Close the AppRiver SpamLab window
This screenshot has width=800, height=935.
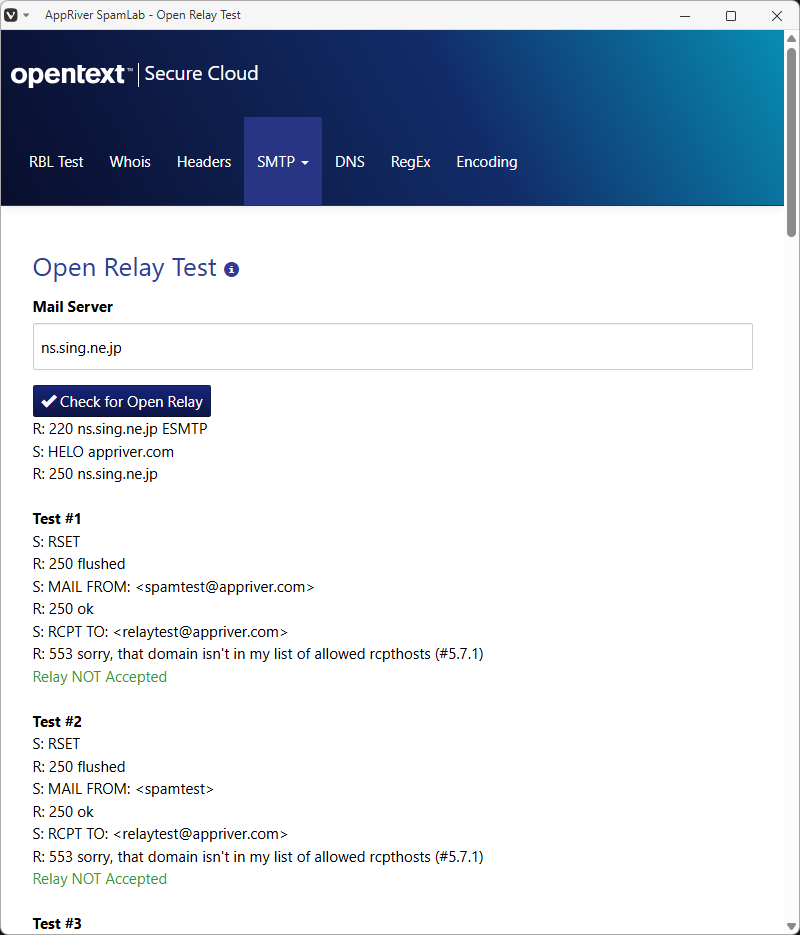[777, 15]
